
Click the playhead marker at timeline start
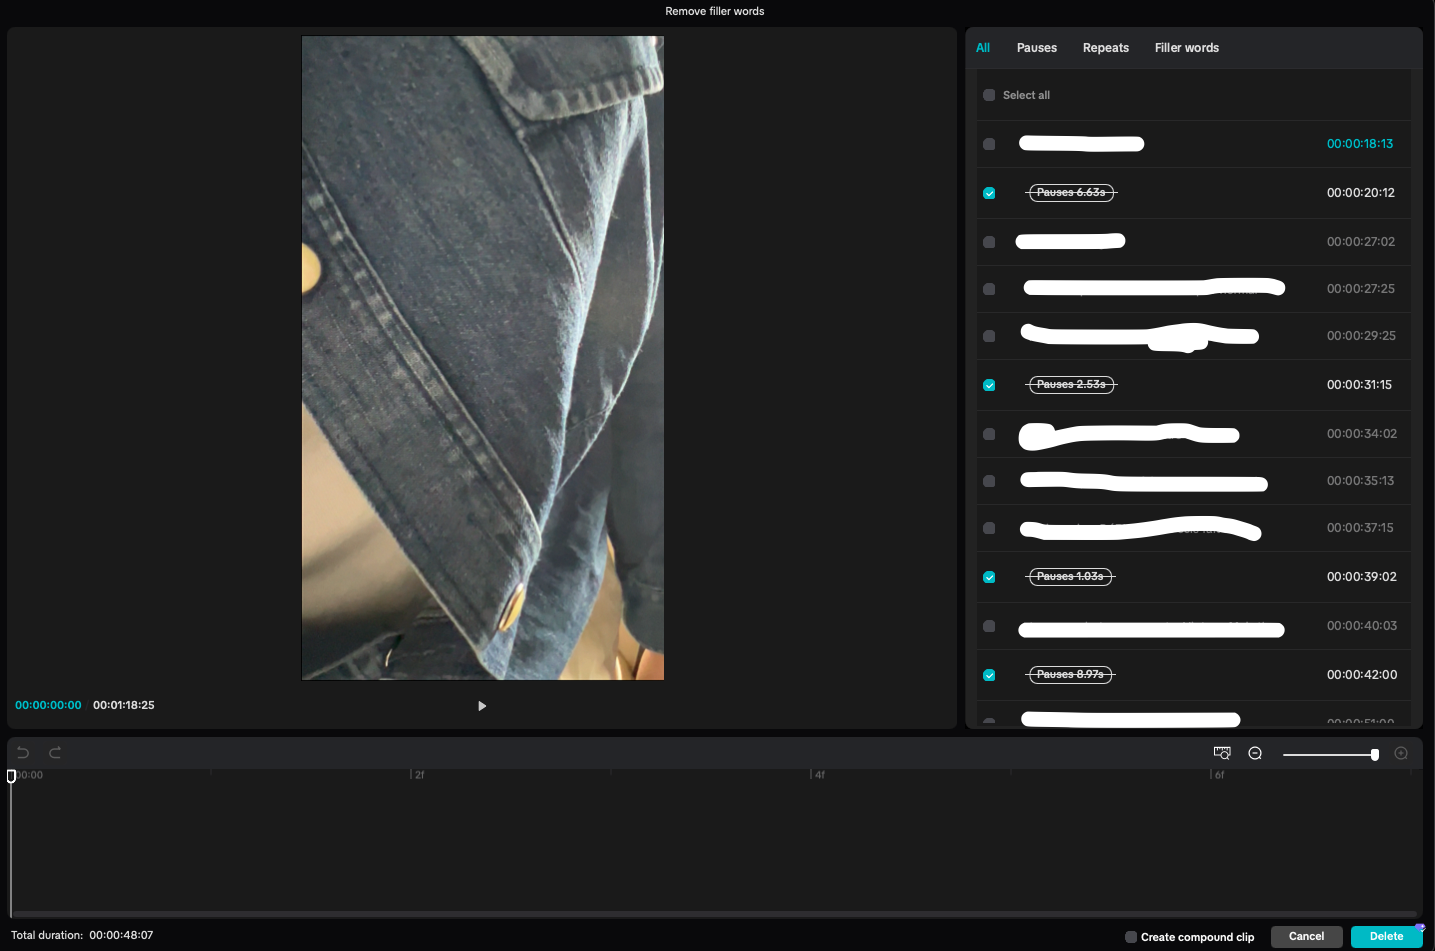(11, 776)
